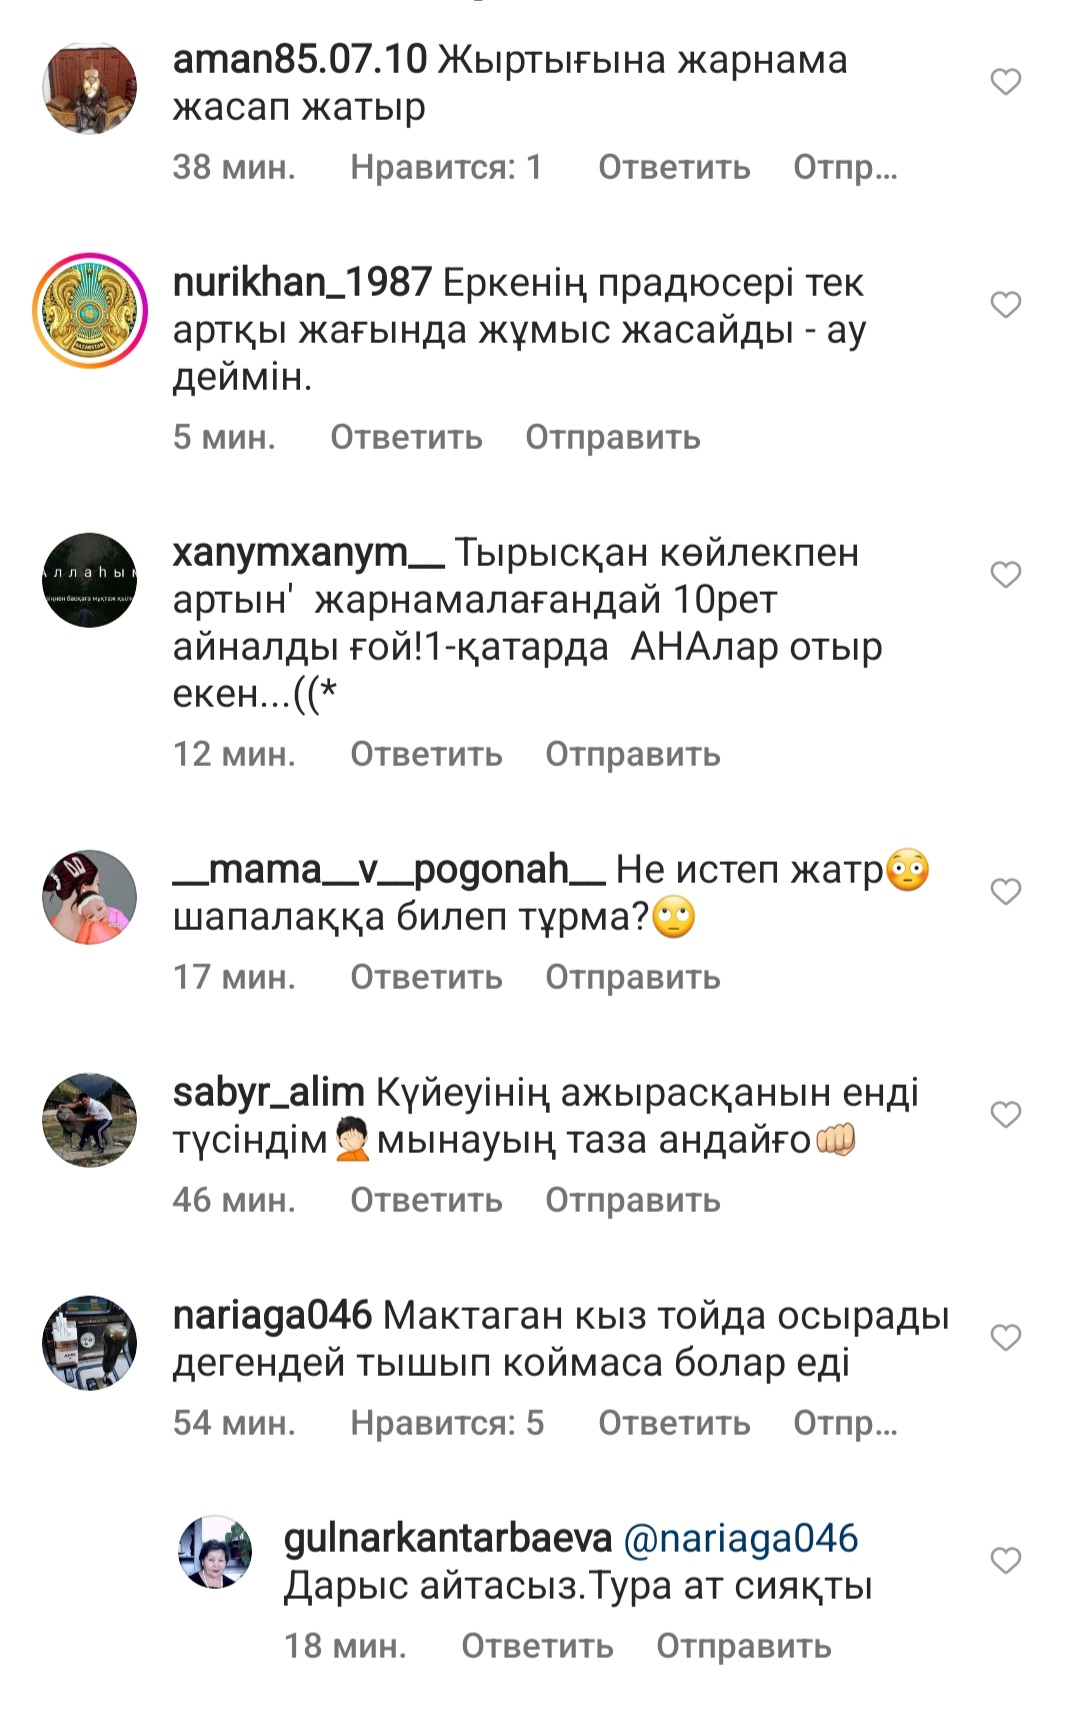Viewport: 1080px width, 1713px height.
Task: Send xanymxanym__ comment via Отправить
Action: pos(632,754)
